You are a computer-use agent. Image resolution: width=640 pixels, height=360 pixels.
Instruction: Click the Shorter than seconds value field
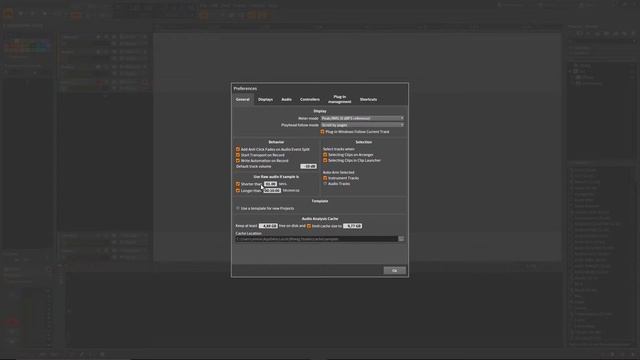[271, 184]
